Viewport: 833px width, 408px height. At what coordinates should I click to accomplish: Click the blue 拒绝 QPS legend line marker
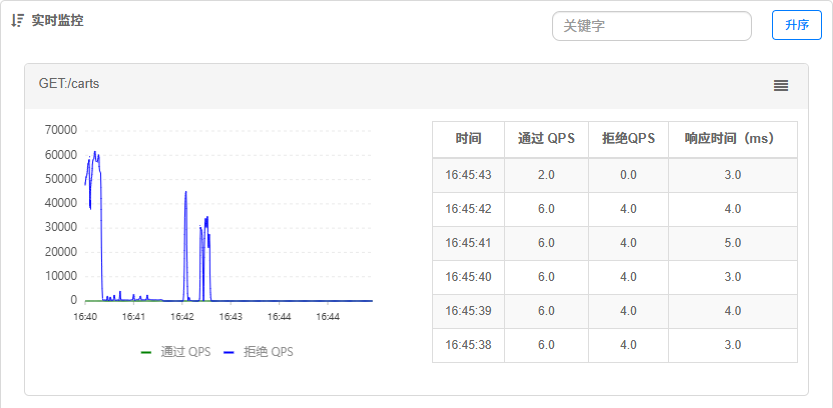229,353
